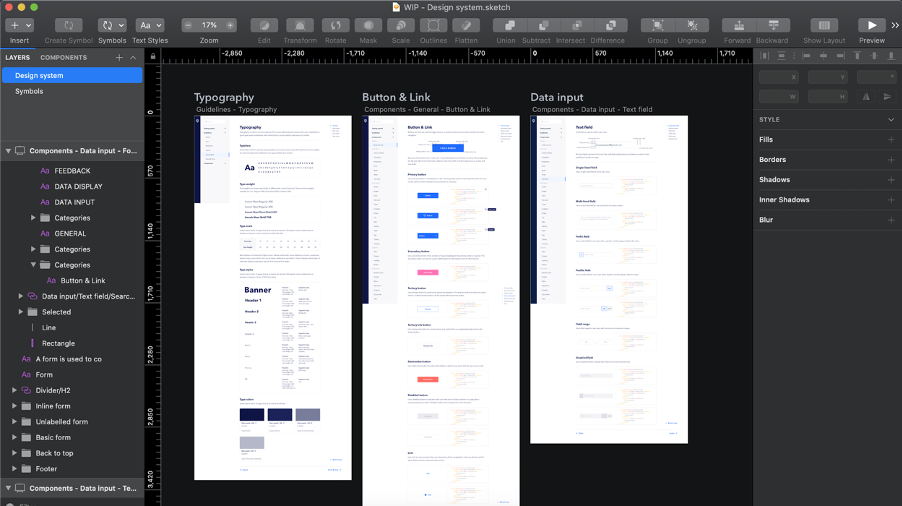Click the Rotate tool in toolbar
The width and height of the screenshot is (902, 506).
tap(335, 25)
